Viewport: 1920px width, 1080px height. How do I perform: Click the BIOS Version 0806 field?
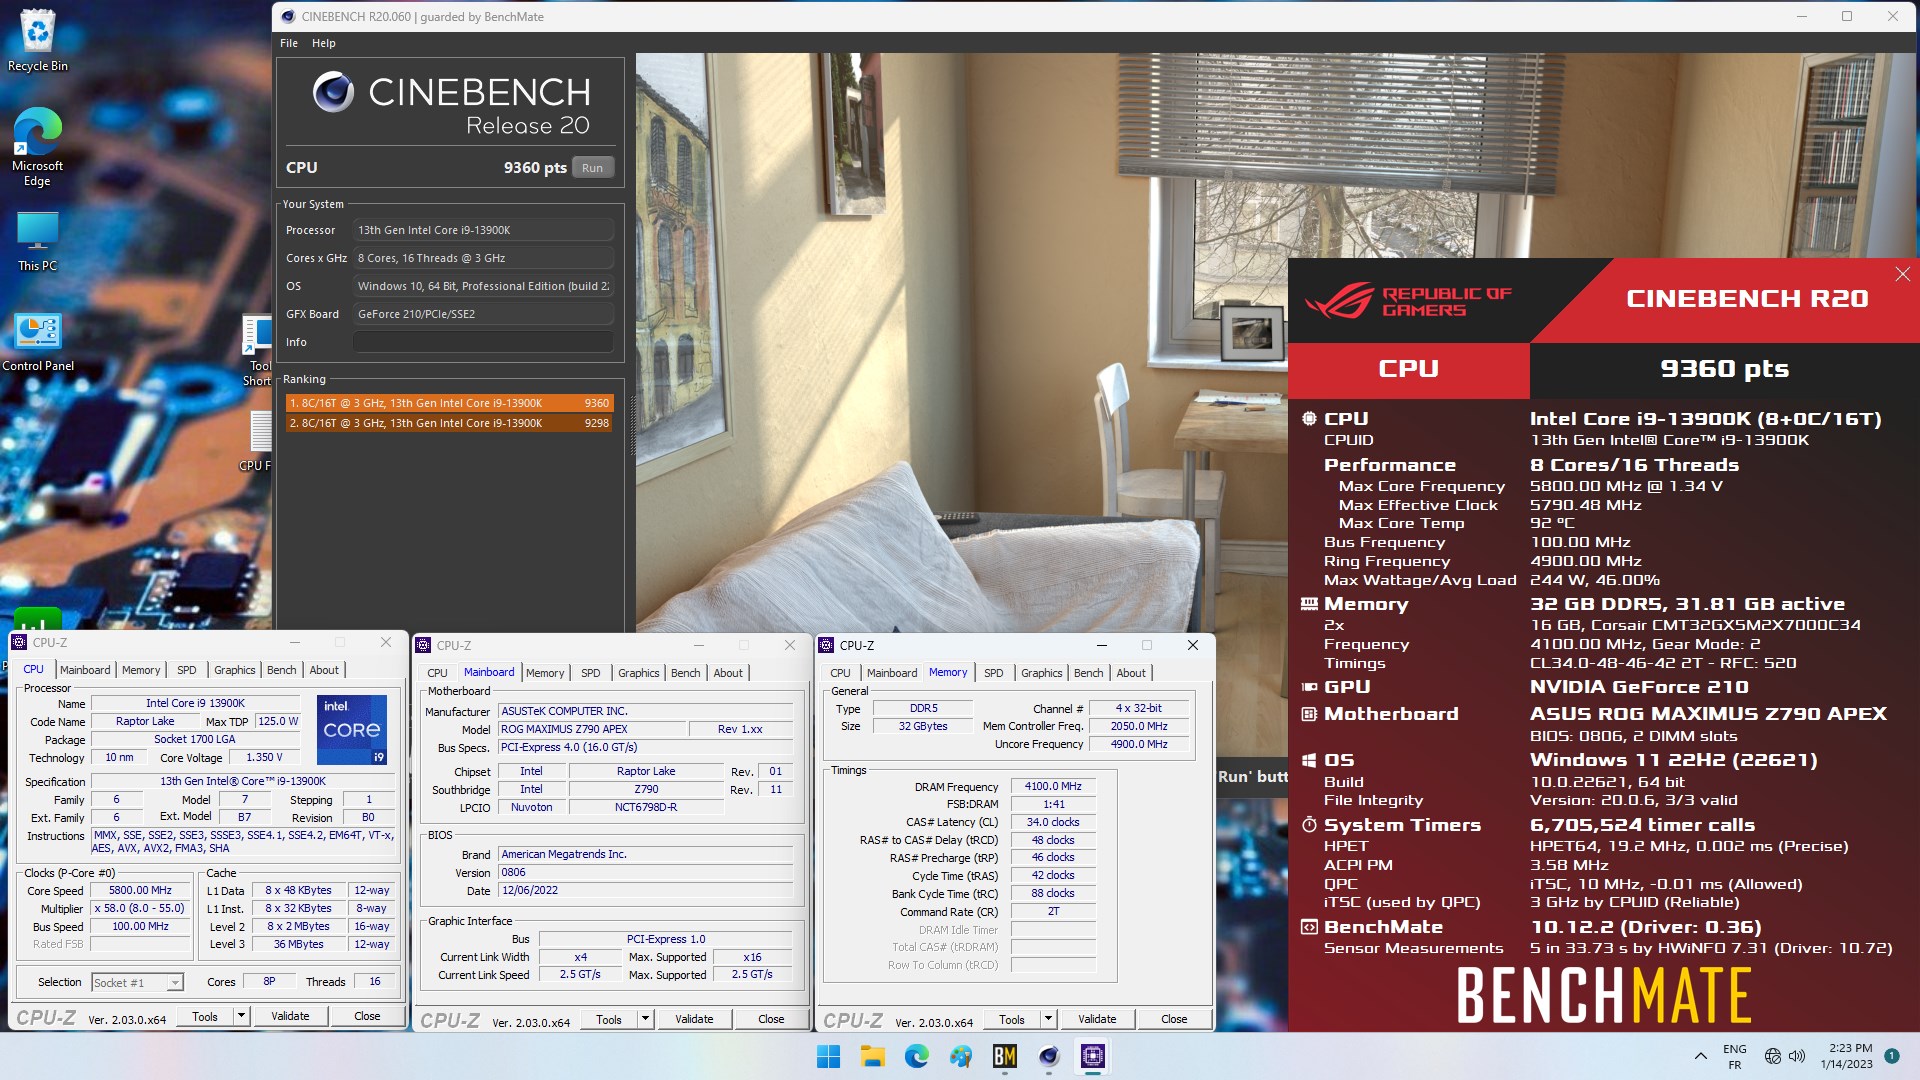click(646, 872)
